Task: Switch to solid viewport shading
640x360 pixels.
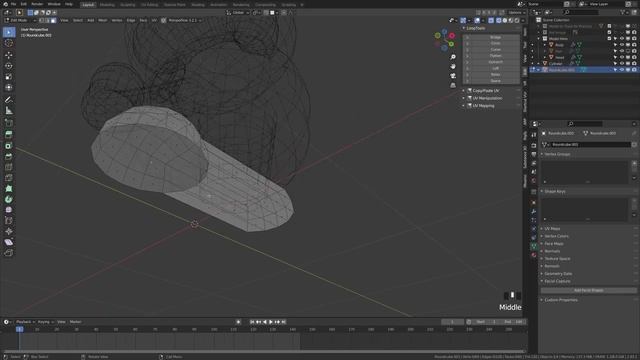Action: click(x=505, y=20)
